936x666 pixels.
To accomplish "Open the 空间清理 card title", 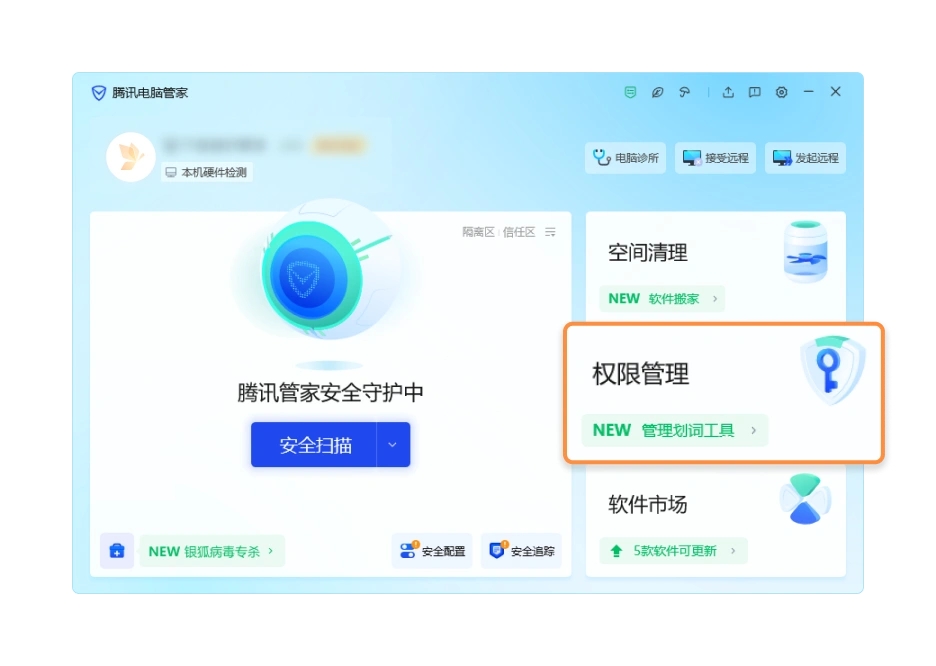I will (x=648, y=253).
